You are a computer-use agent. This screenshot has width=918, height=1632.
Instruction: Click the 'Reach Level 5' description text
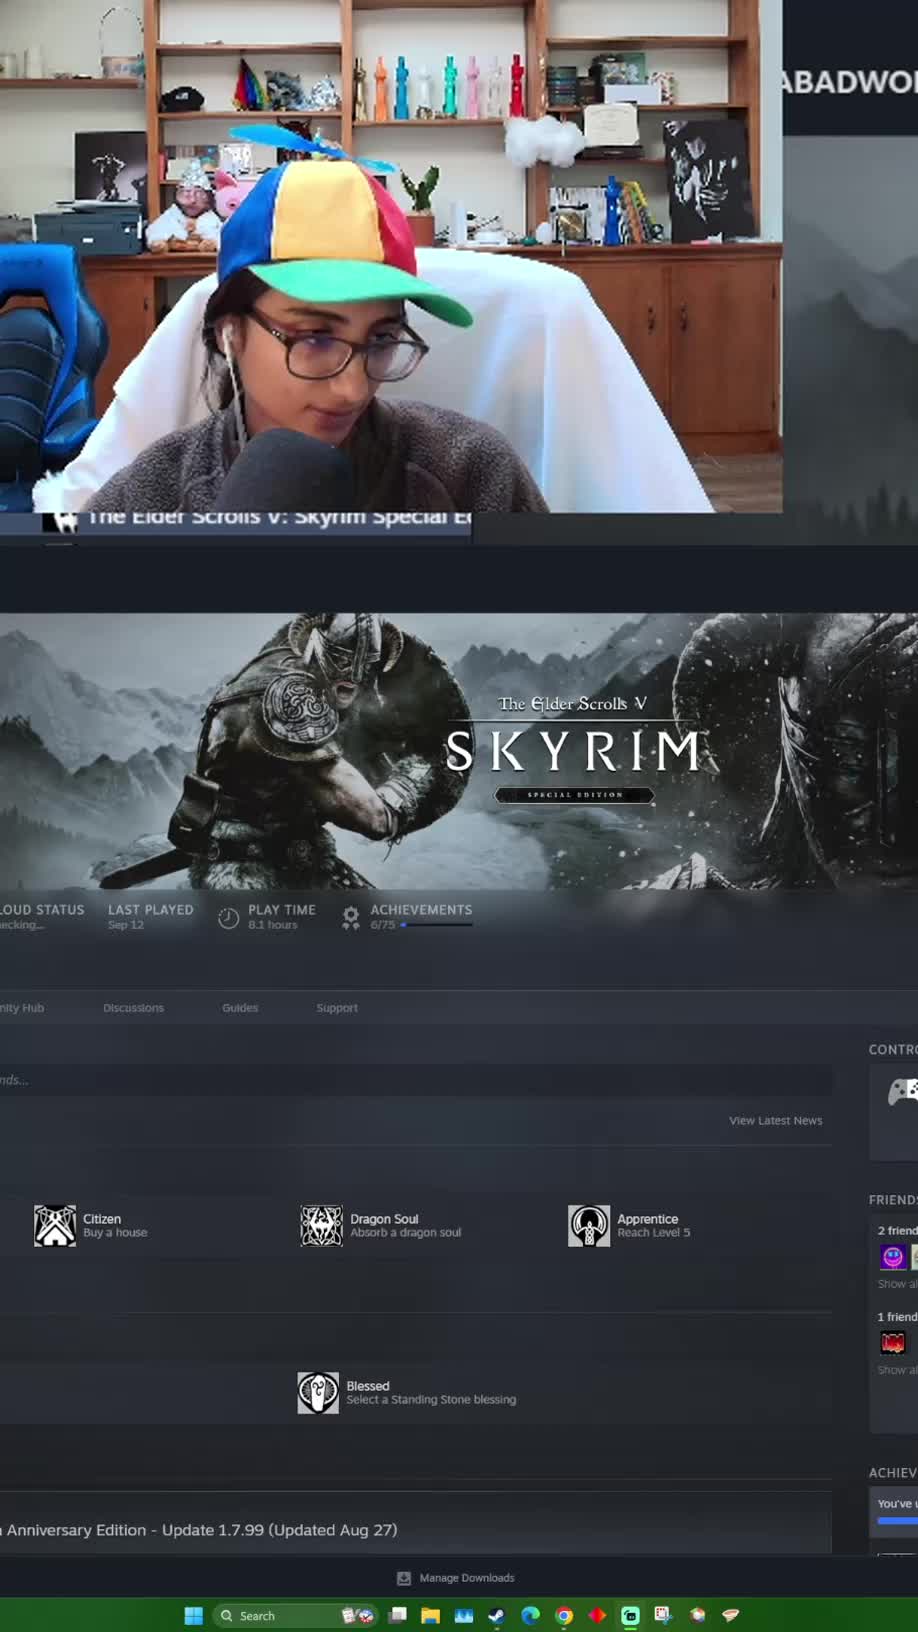pyautogui.click(x=654, y=1233)
